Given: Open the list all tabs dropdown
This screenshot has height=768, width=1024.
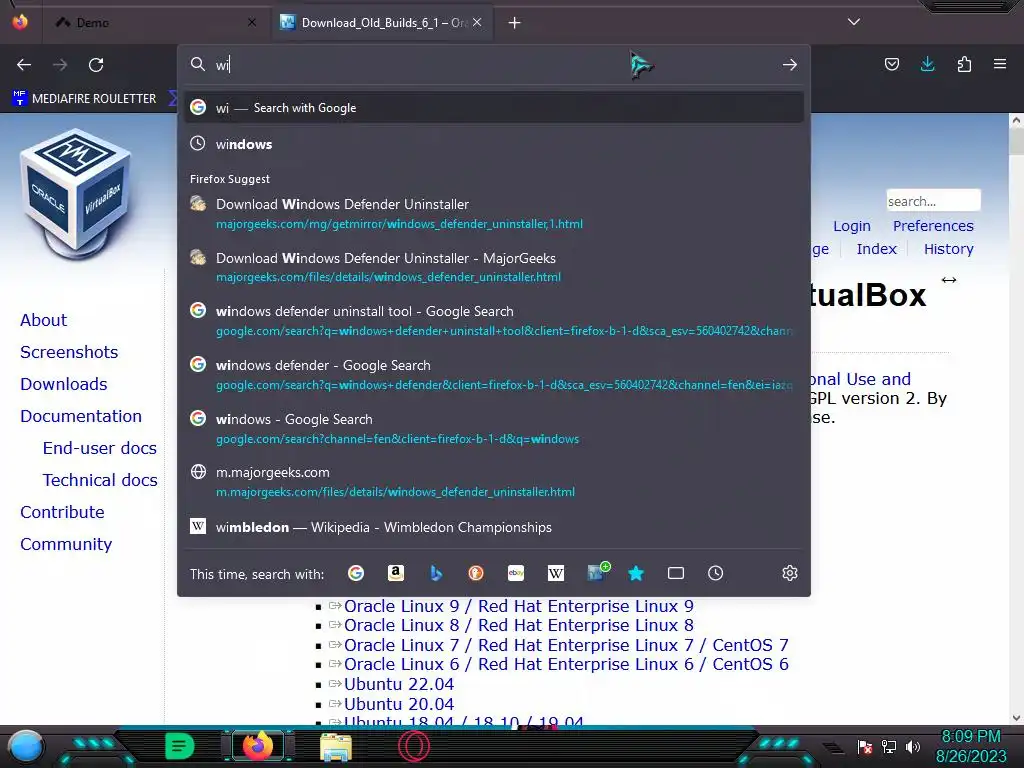Looking at the screenshot, I should point(854,22).
